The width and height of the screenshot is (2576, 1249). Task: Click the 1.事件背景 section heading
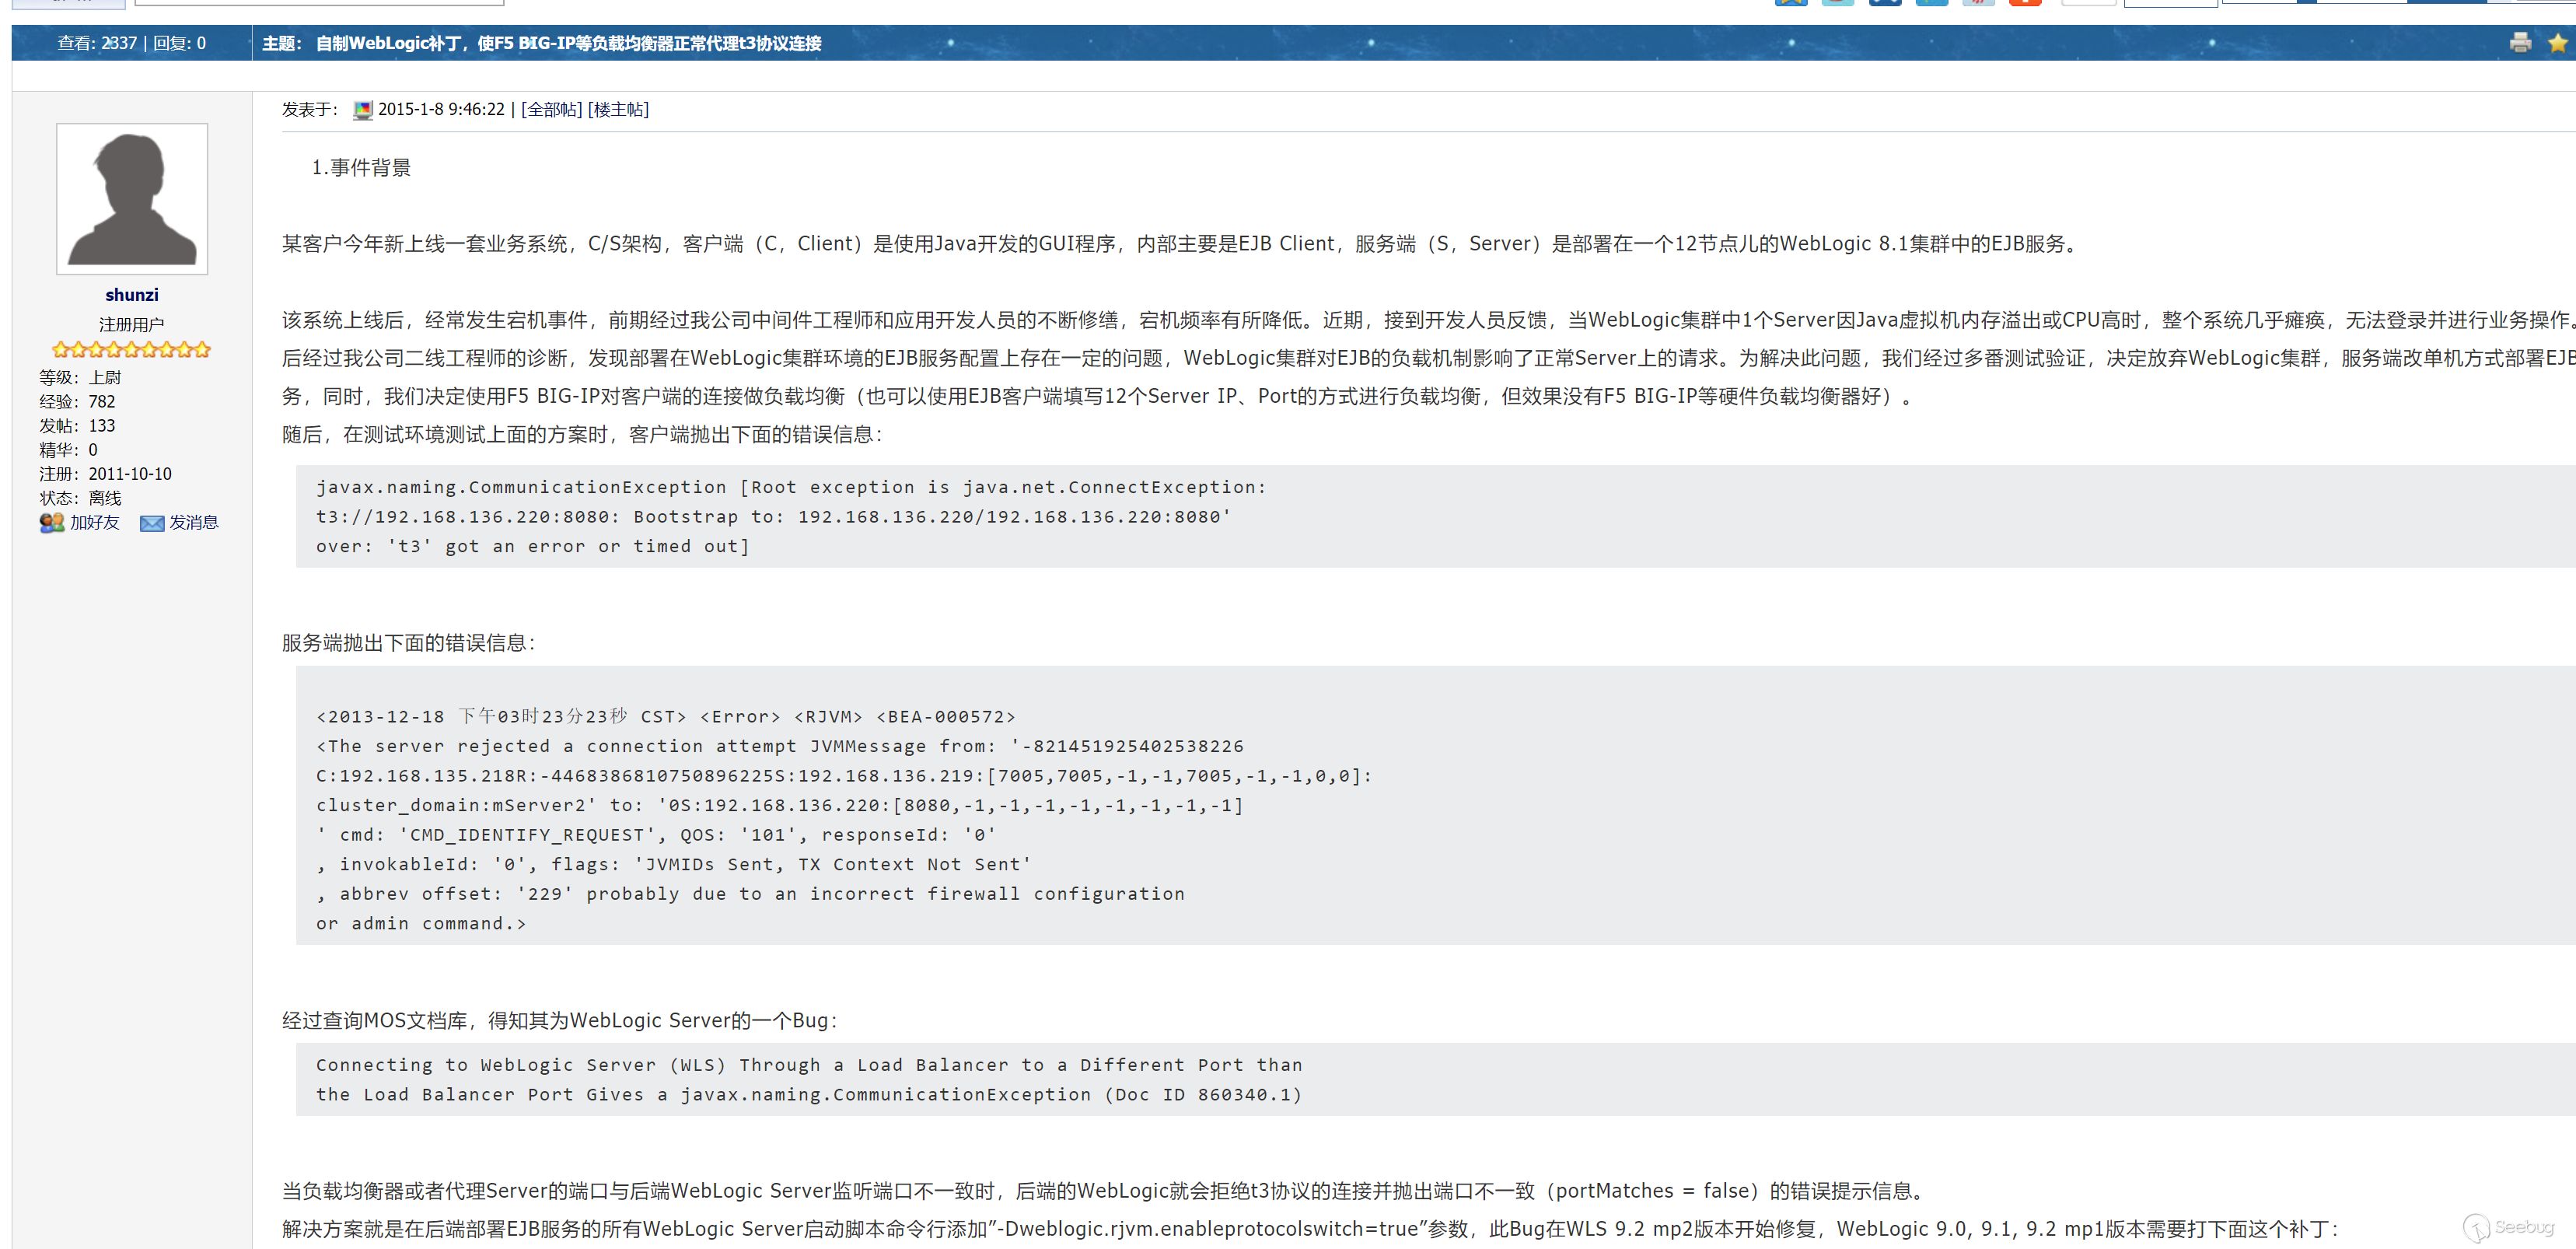[361, 168]
